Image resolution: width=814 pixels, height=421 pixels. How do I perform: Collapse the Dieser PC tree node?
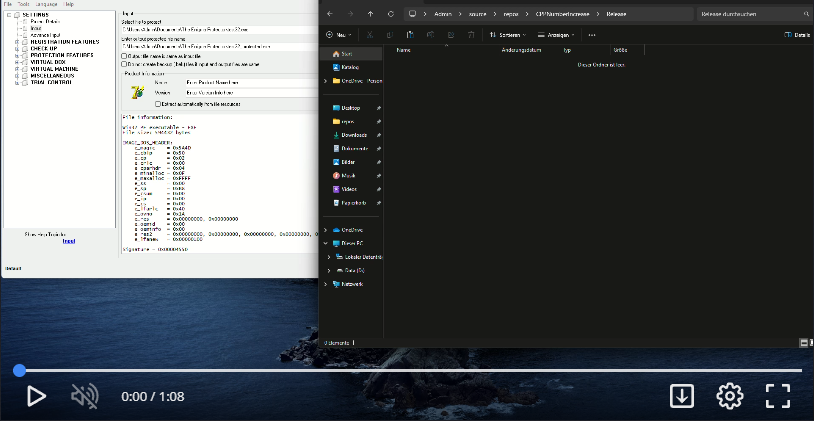click(x=325, y=243)
